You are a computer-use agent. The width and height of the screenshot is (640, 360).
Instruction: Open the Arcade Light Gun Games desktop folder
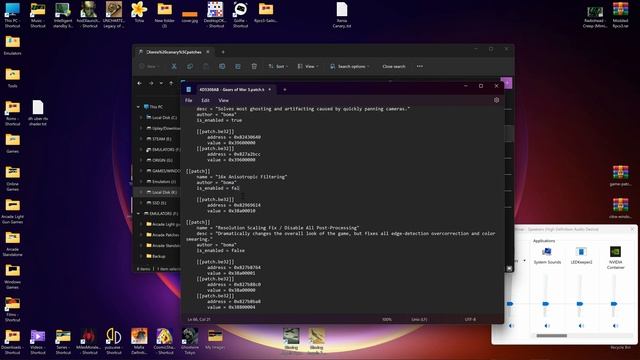[x=12, y=211]
